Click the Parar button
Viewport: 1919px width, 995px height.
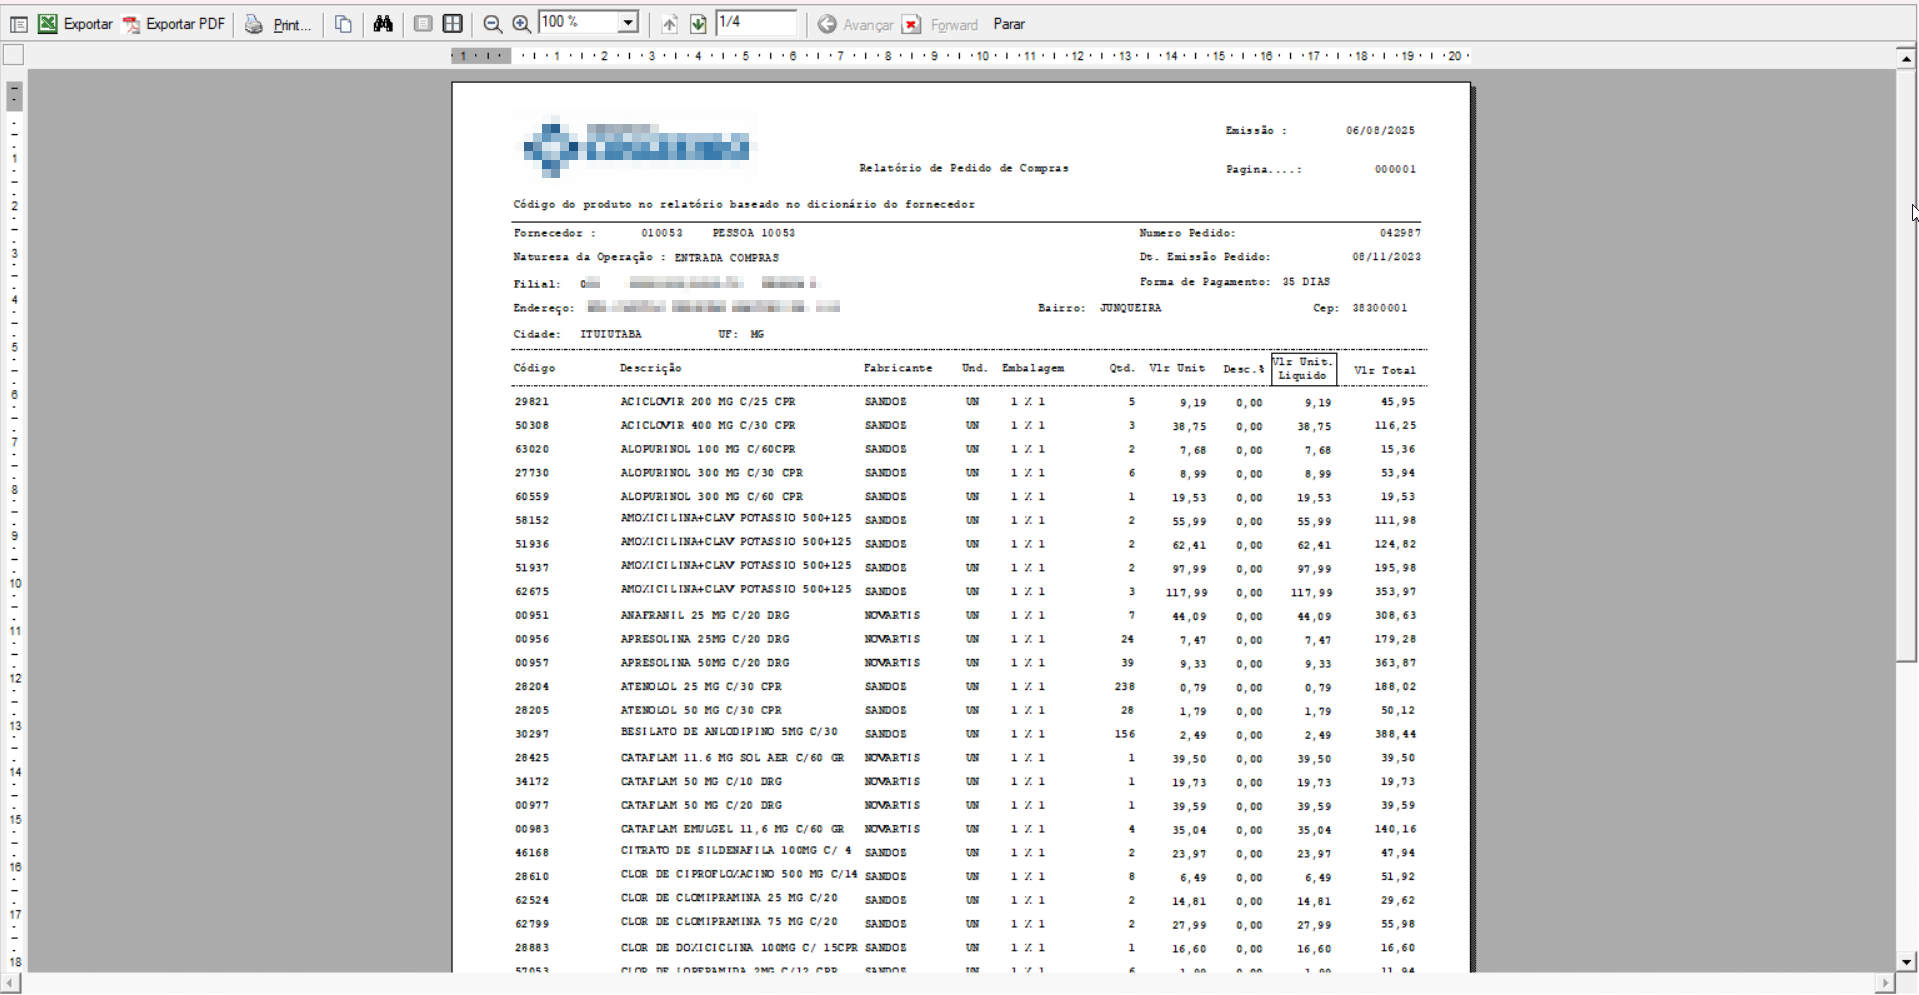coord(1009,24)
